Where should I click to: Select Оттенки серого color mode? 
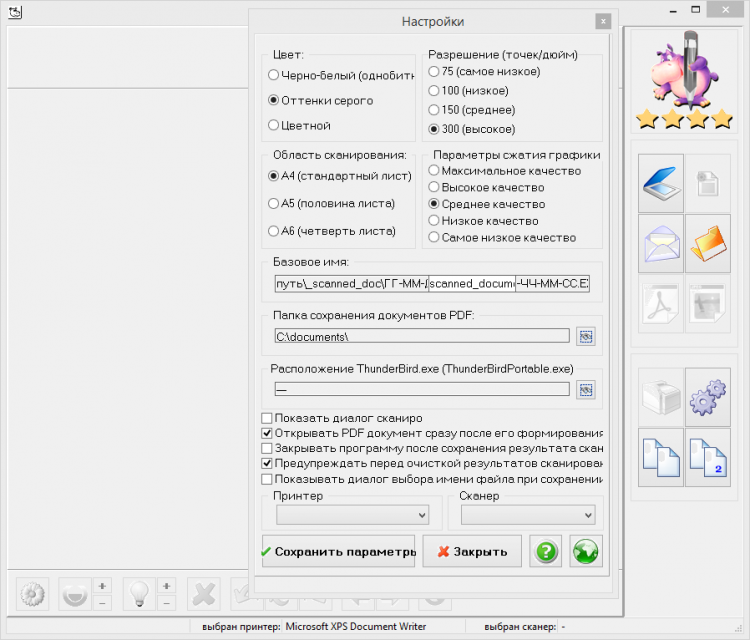tap(320, 100)
